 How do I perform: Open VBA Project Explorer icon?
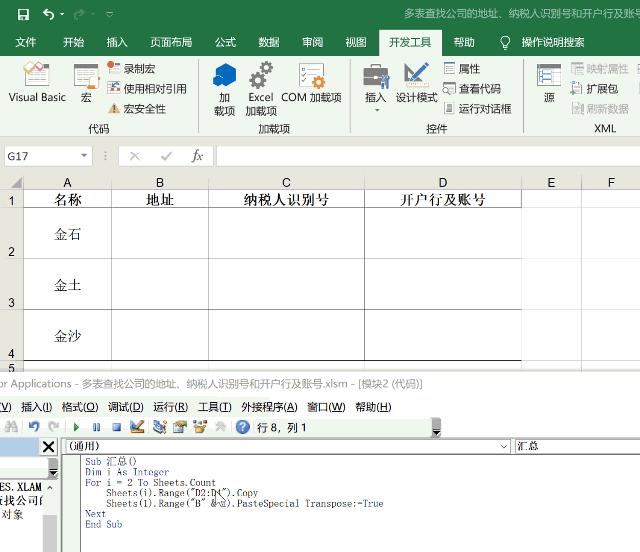coord(160,427)
